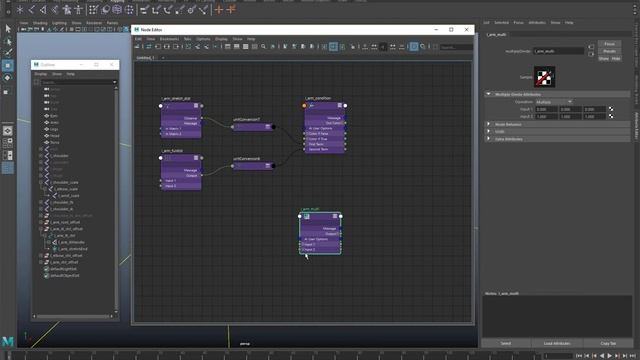Screen dimensions: 640x360
Task: Open the Display menu in Outliner window
Action: 40,74
